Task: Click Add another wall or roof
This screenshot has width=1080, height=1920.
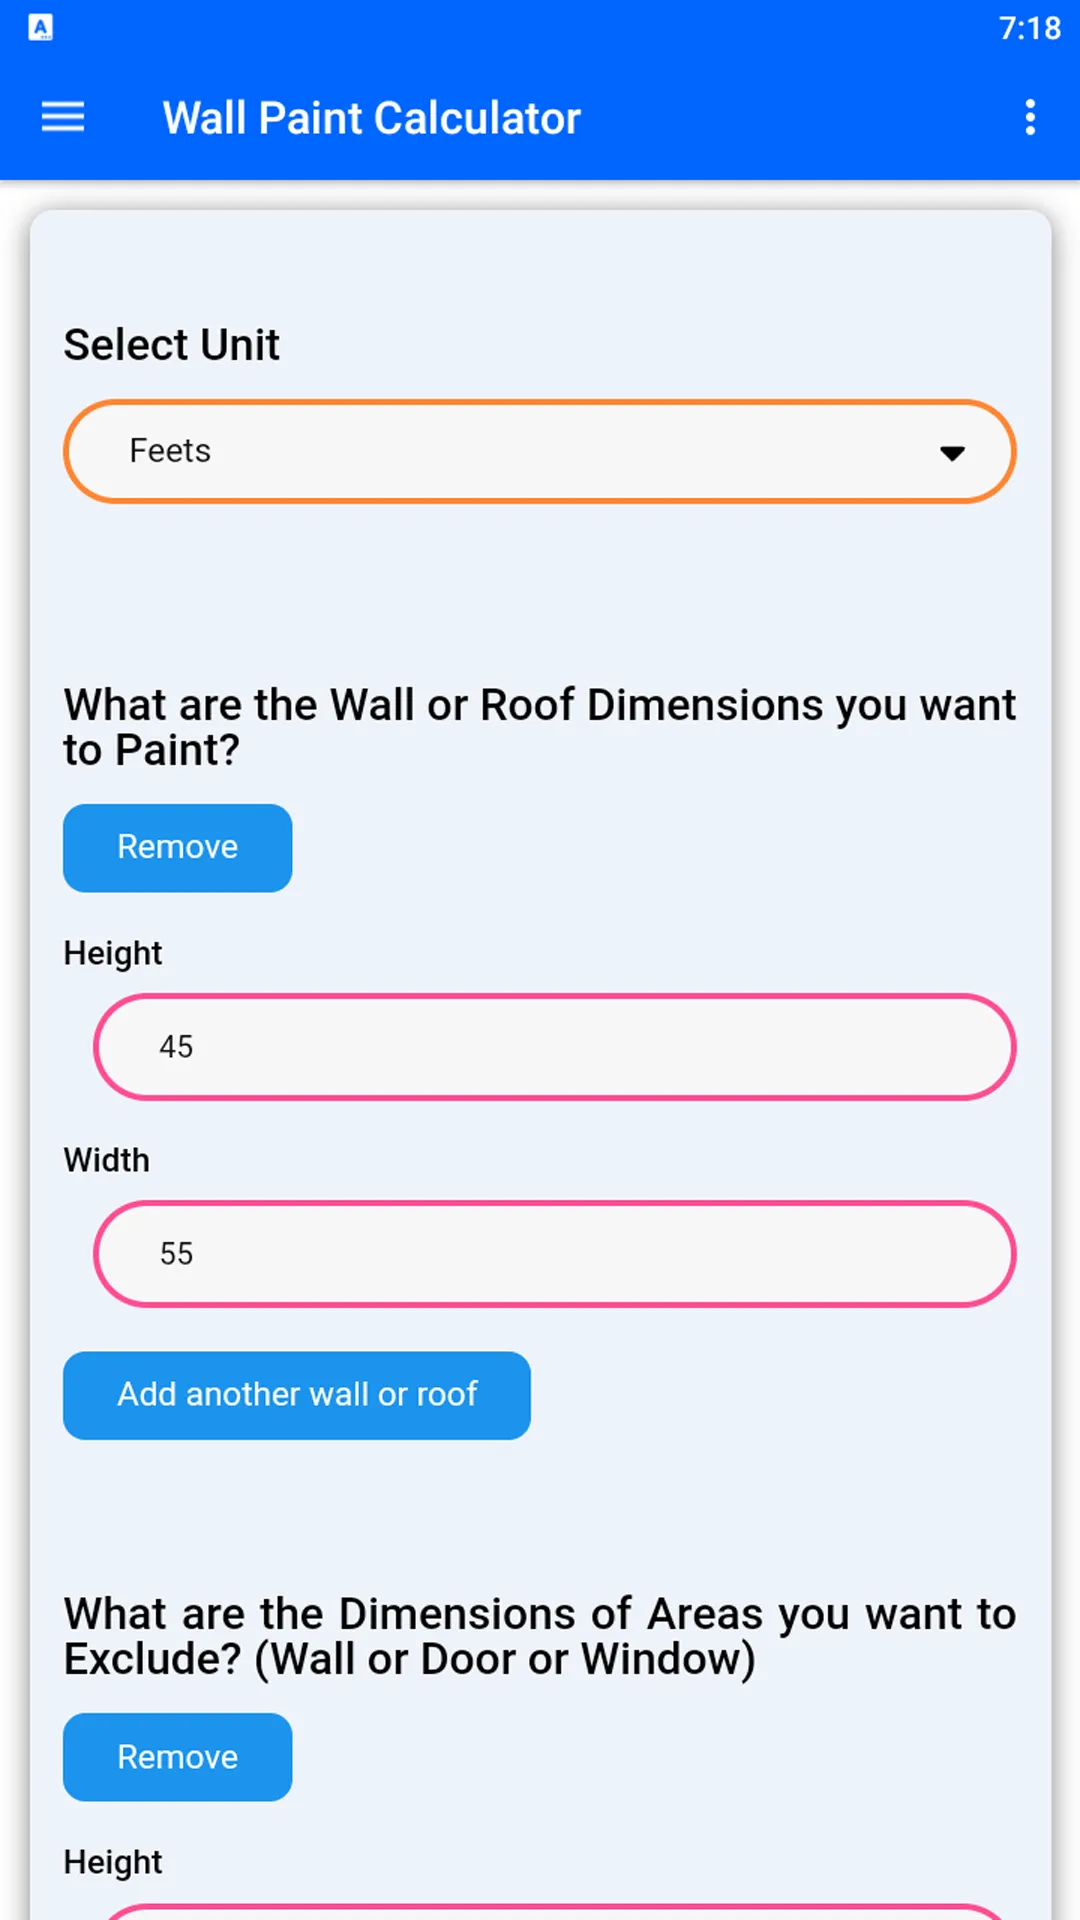Action: tap(297, 1395)
